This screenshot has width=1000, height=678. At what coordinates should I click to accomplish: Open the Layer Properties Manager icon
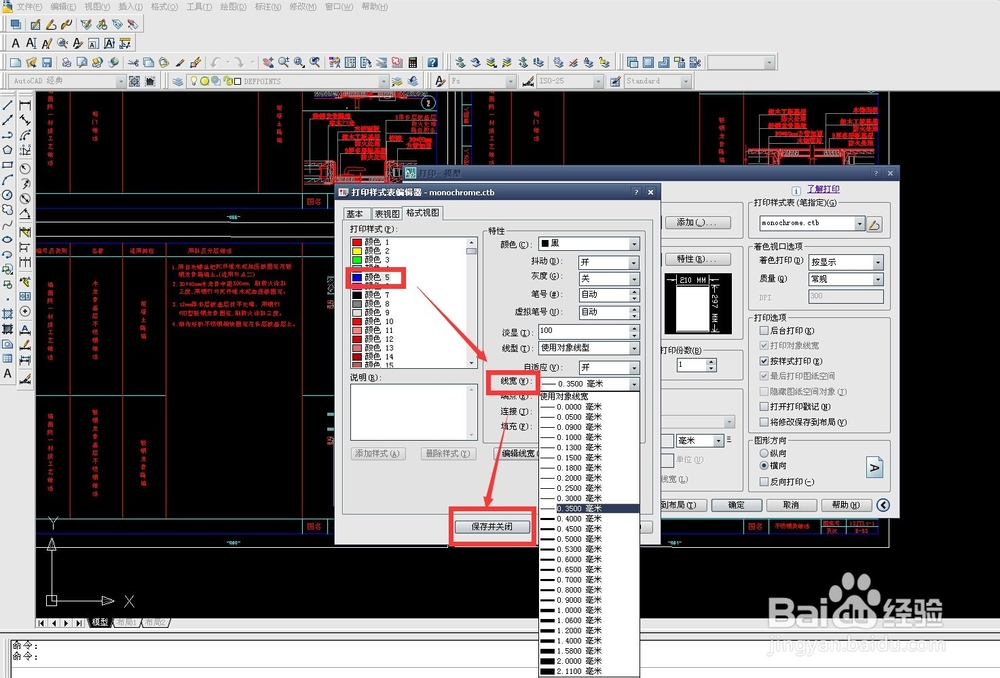point(178,81)
